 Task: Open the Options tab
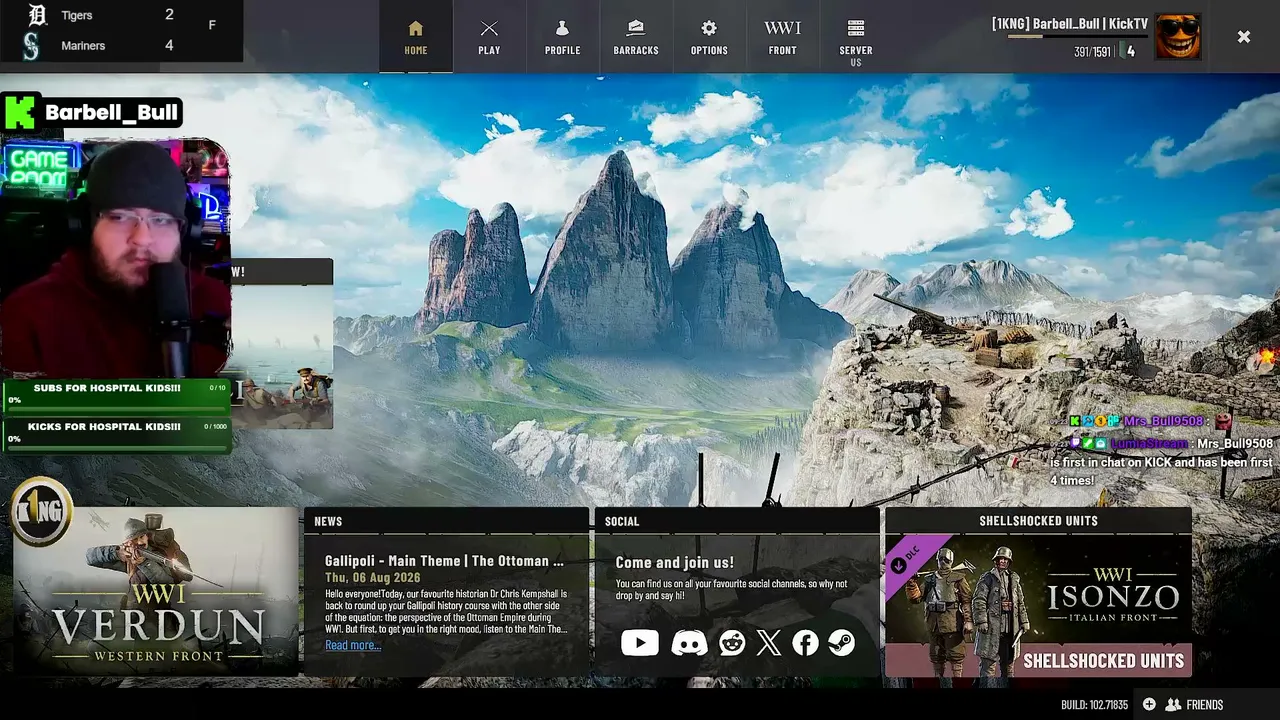709,37
